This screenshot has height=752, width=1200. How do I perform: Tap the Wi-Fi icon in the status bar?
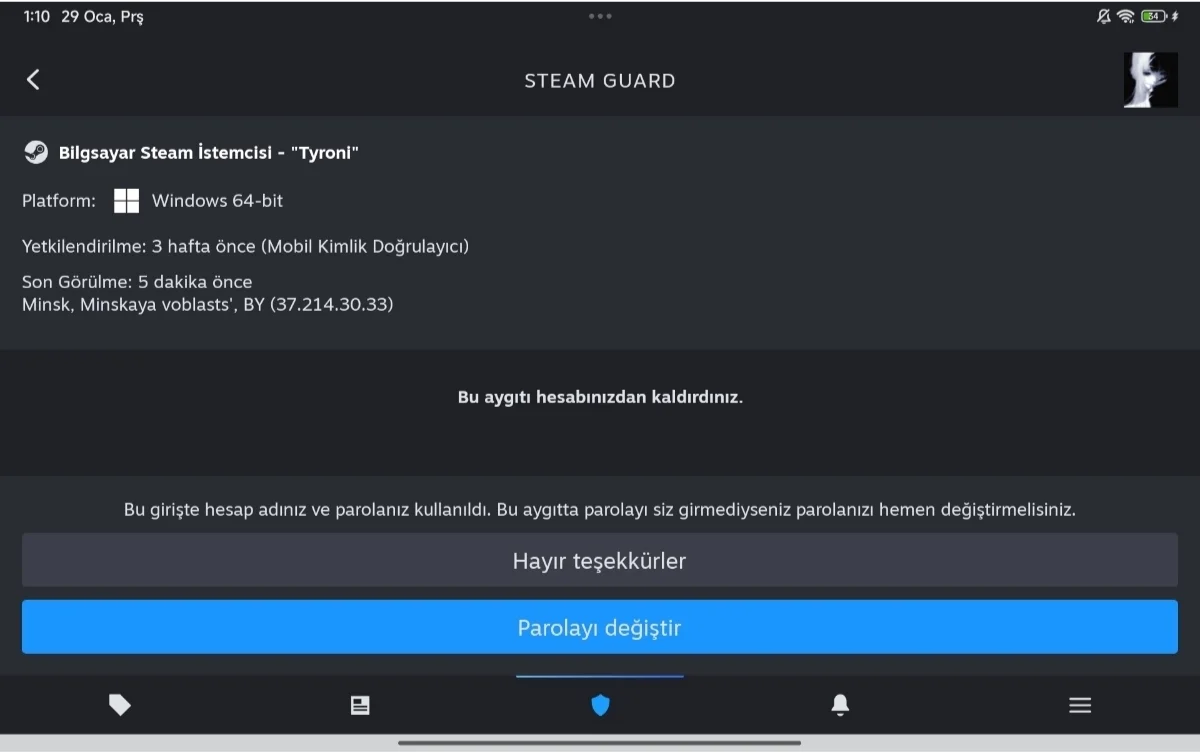coord(1126,17)
